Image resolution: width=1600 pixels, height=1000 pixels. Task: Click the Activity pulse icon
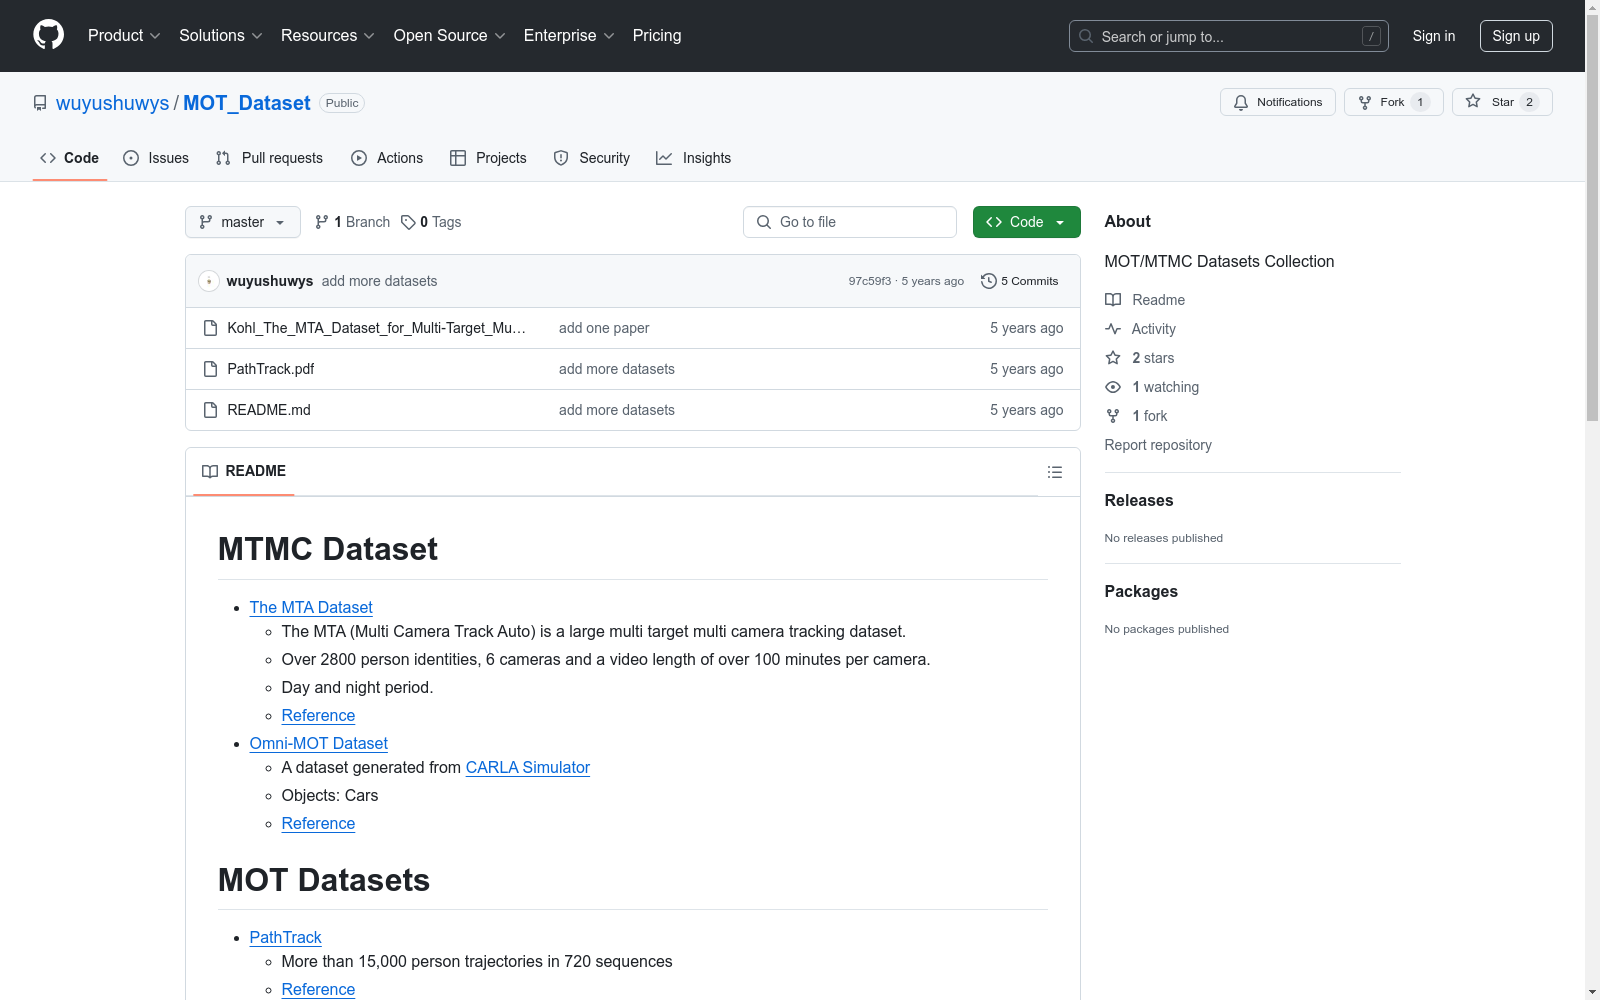coord(1113,329)
